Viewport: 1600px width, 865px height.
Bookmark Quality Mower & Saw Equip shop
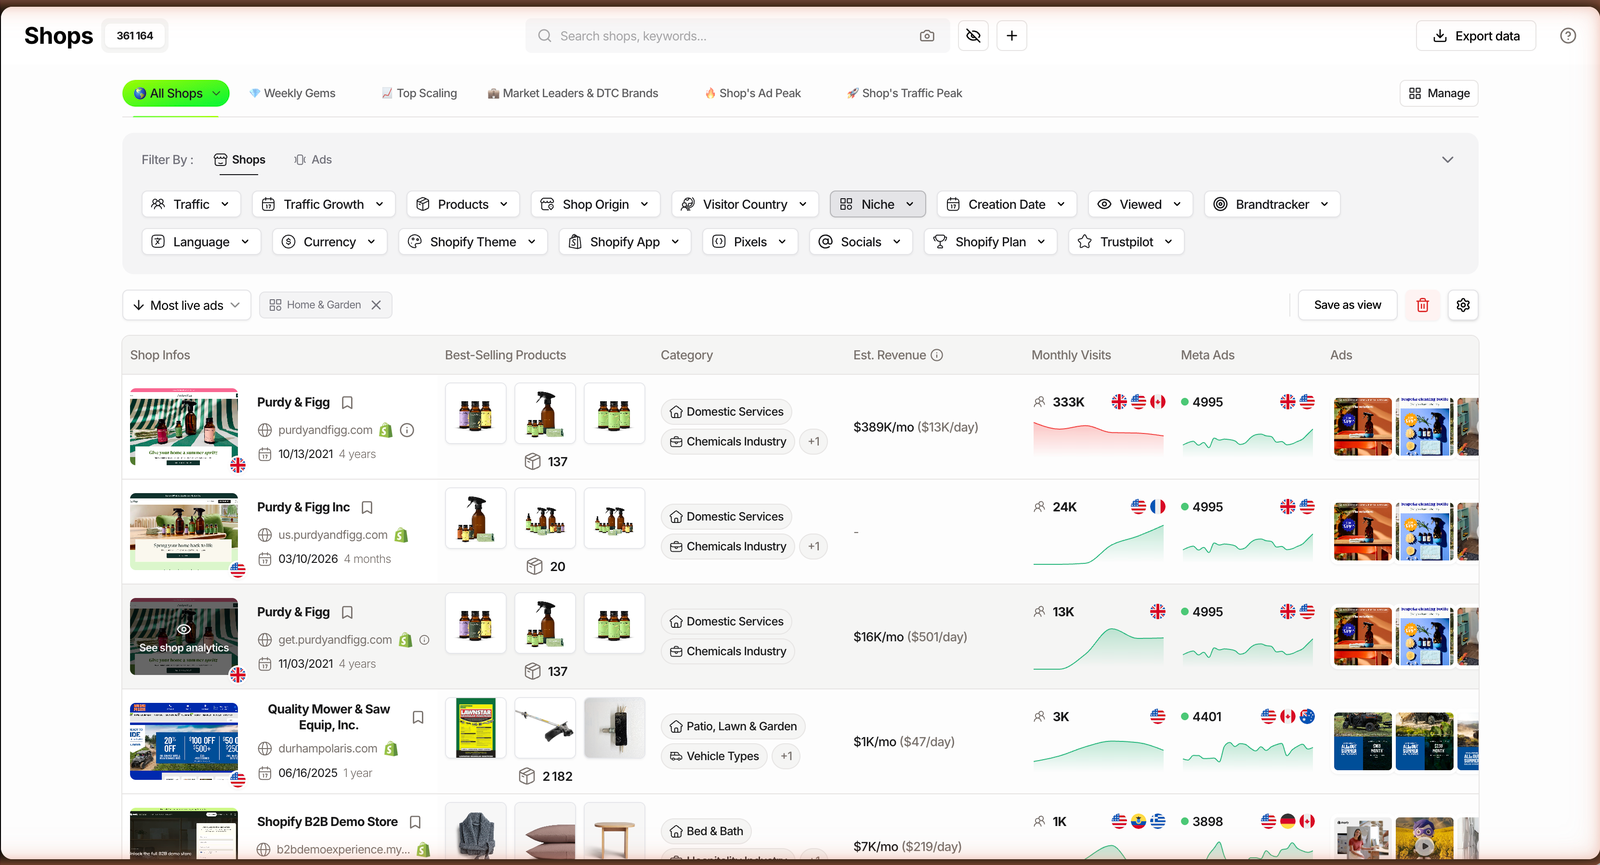418,718
